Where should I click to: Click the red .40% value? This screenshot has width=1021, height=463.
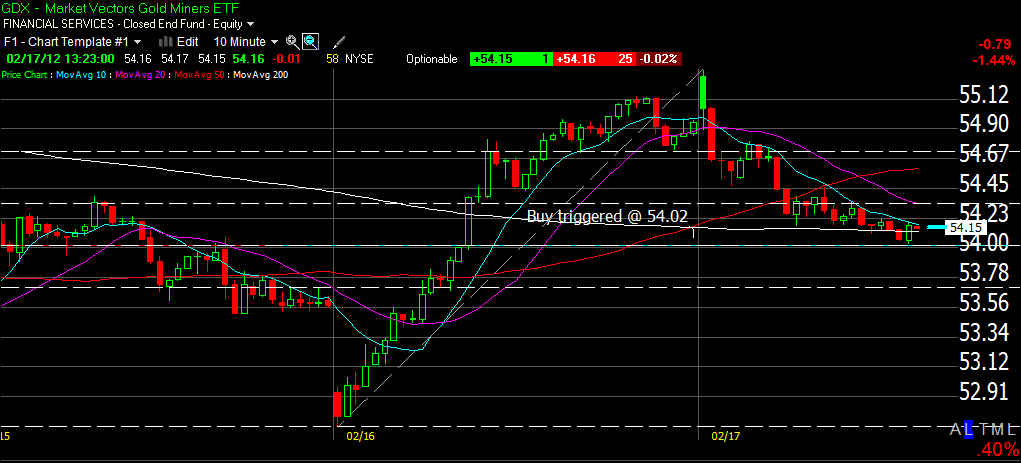tap(996, 449)
